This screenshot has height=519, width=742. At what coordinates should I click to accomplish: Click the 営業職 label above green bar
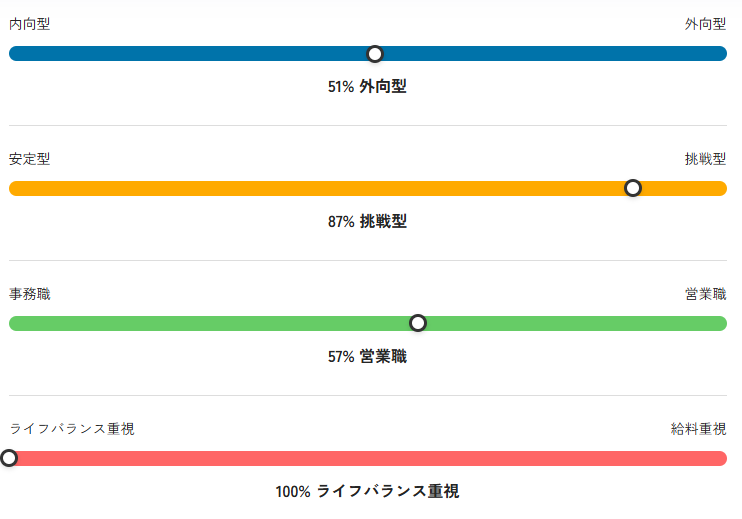[x=706, y=294]
